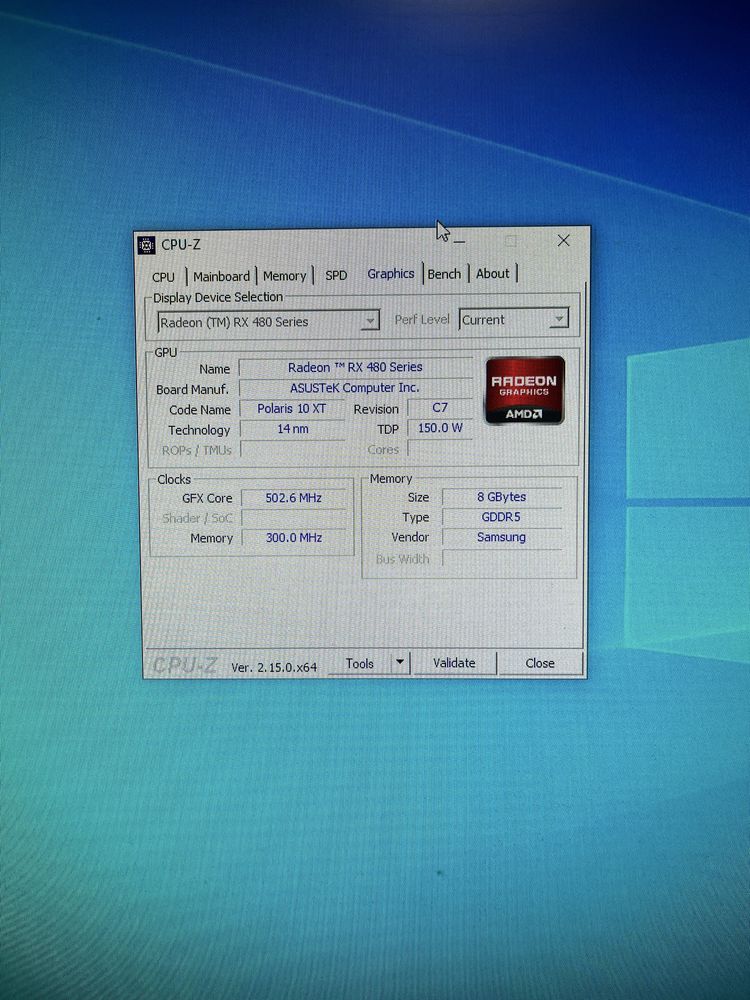Switch to the Bench tab
The image size is (750, 1000).
coord(444,274)
